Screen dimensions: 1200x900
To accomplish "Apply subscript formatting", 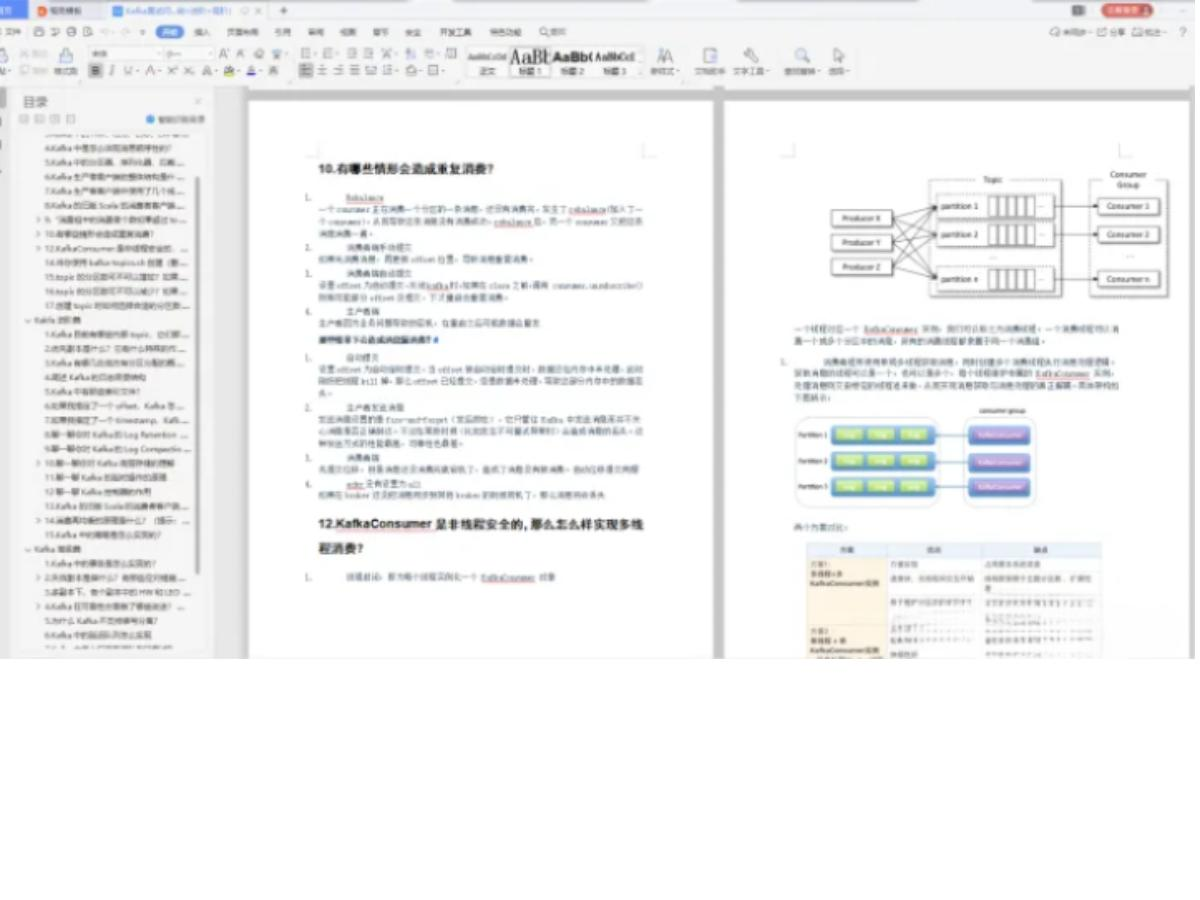I will click(188, 71).
